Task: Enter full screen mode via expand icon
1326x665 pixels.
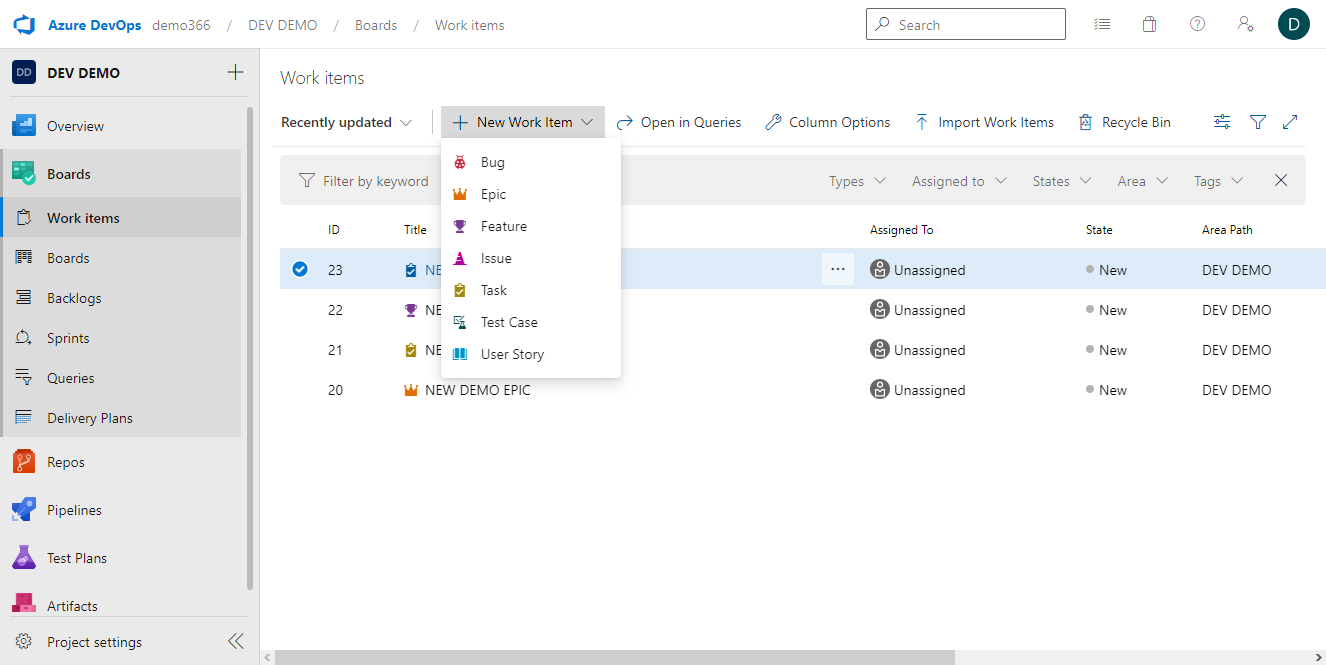Action: [x=1290, y=122]
